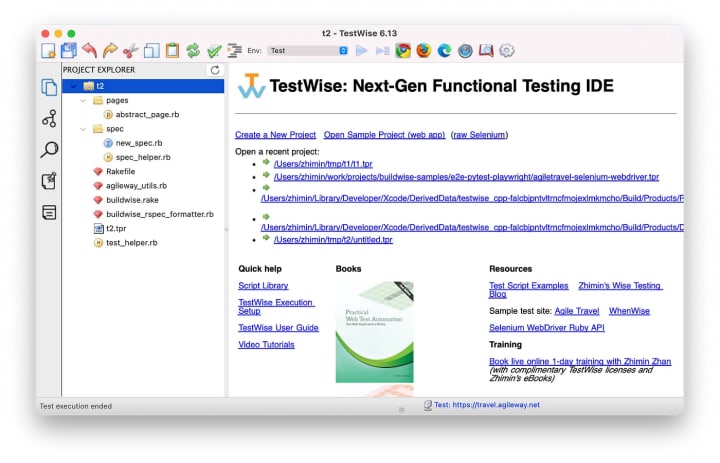Open recent project t1.tpr link

click(x=323, y=164)
